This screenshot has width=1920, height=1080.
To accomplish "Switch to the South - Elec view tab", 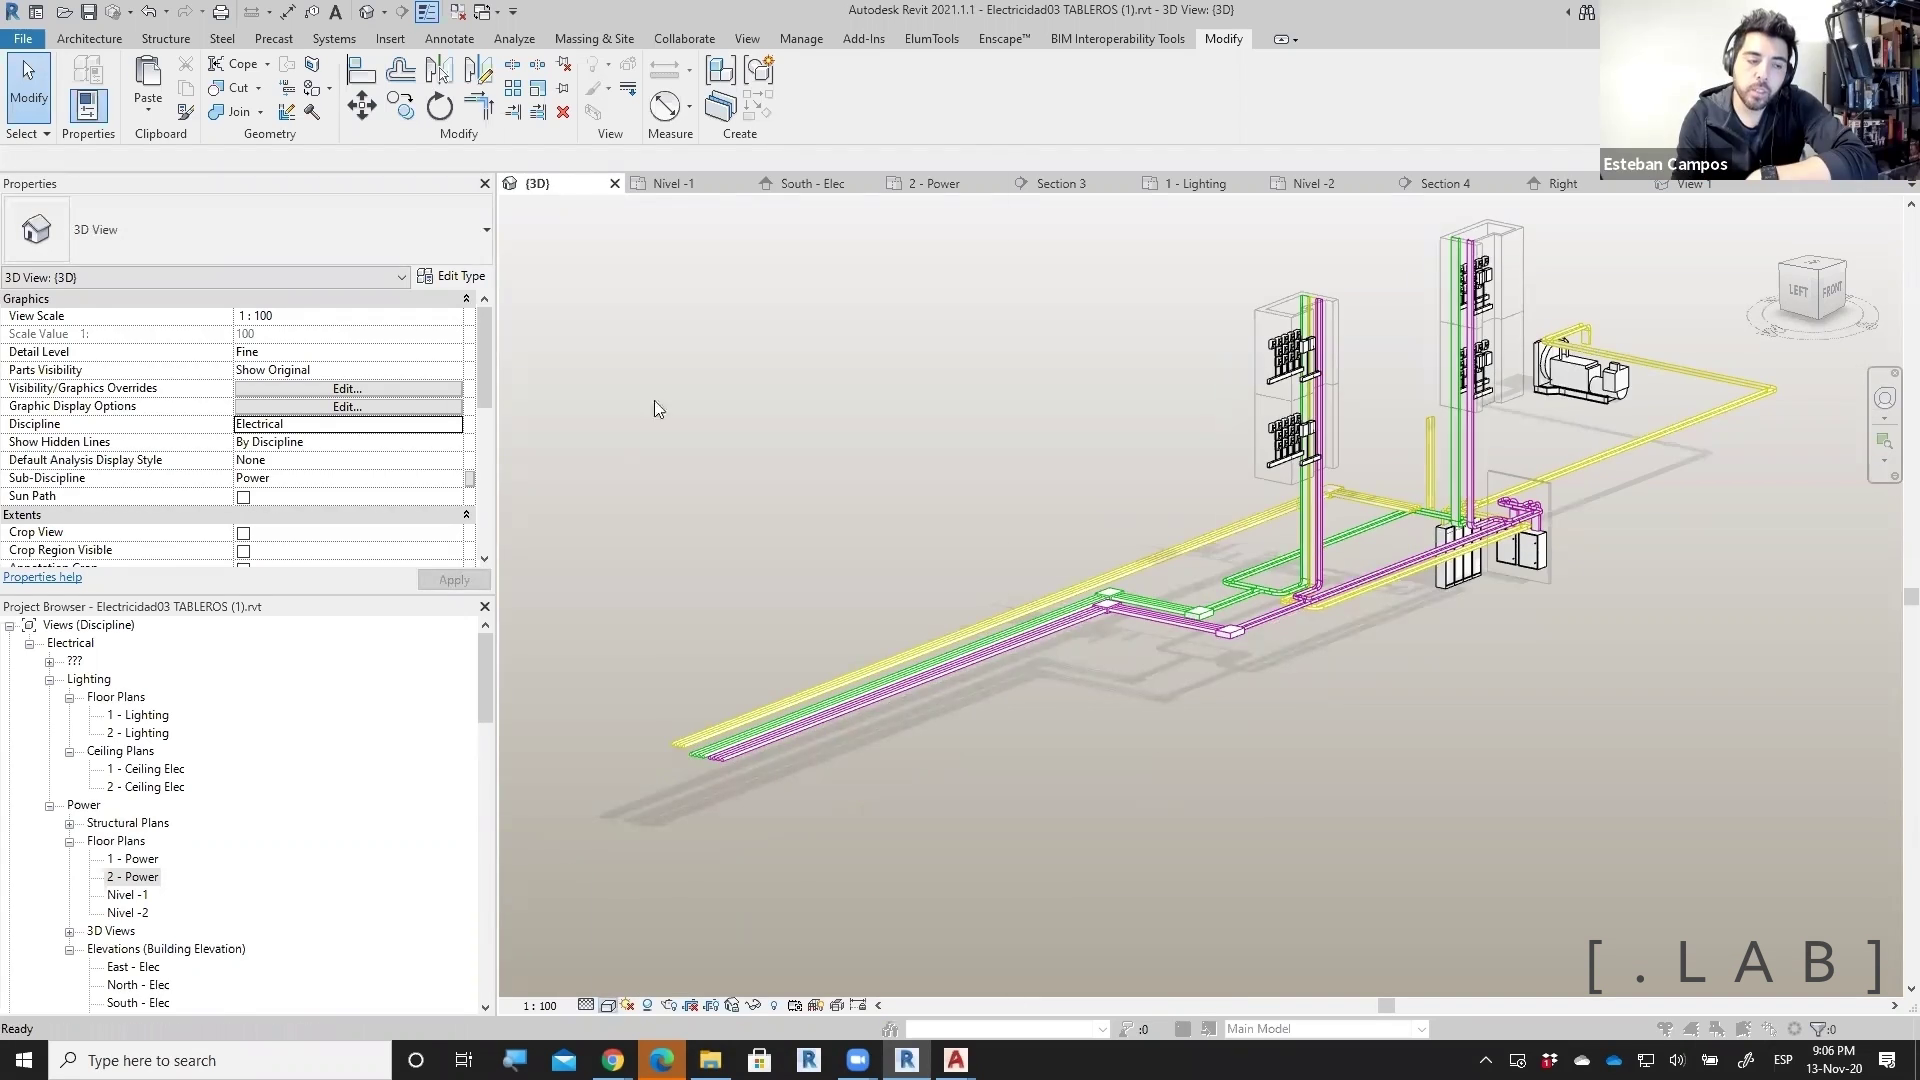I will tap(811, 184).
